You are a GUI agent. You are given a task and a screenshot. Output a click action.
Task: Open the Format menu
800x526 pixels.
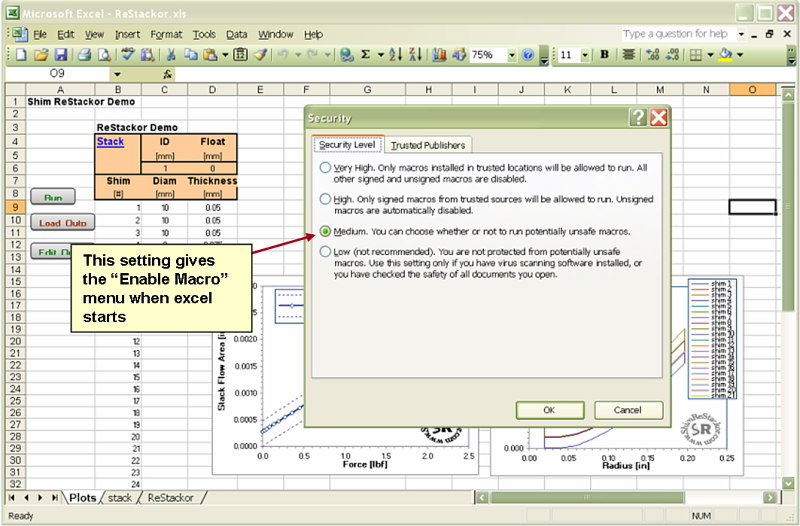[166, 35]
